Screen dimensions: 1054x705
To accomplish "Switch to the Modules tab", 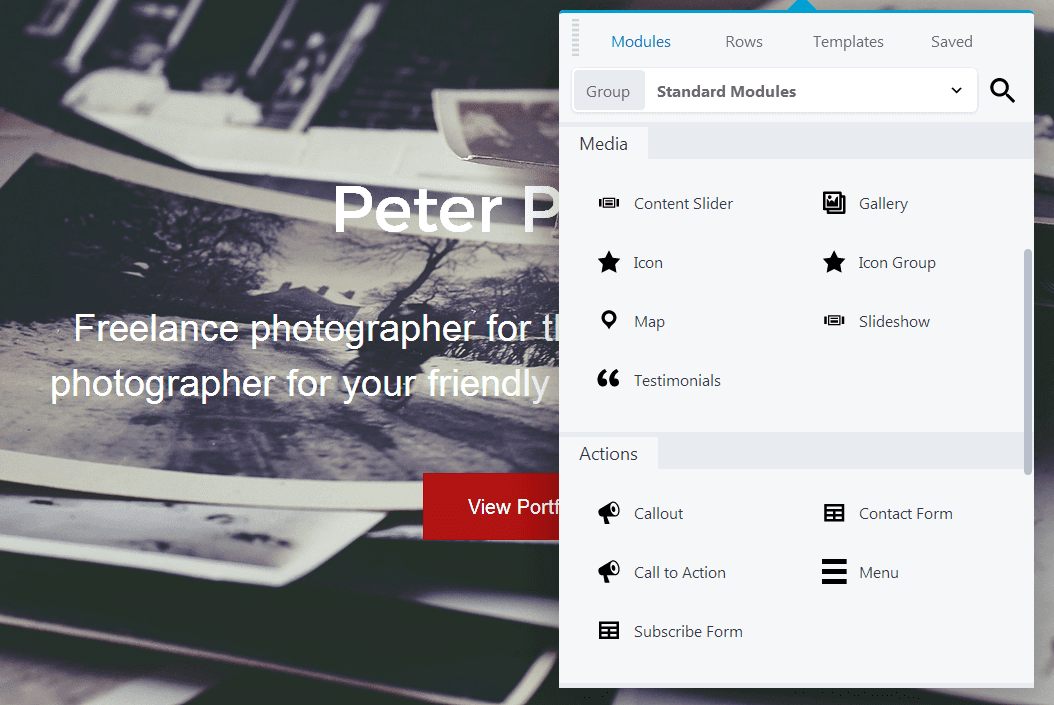I will click(x=641, y=42).
